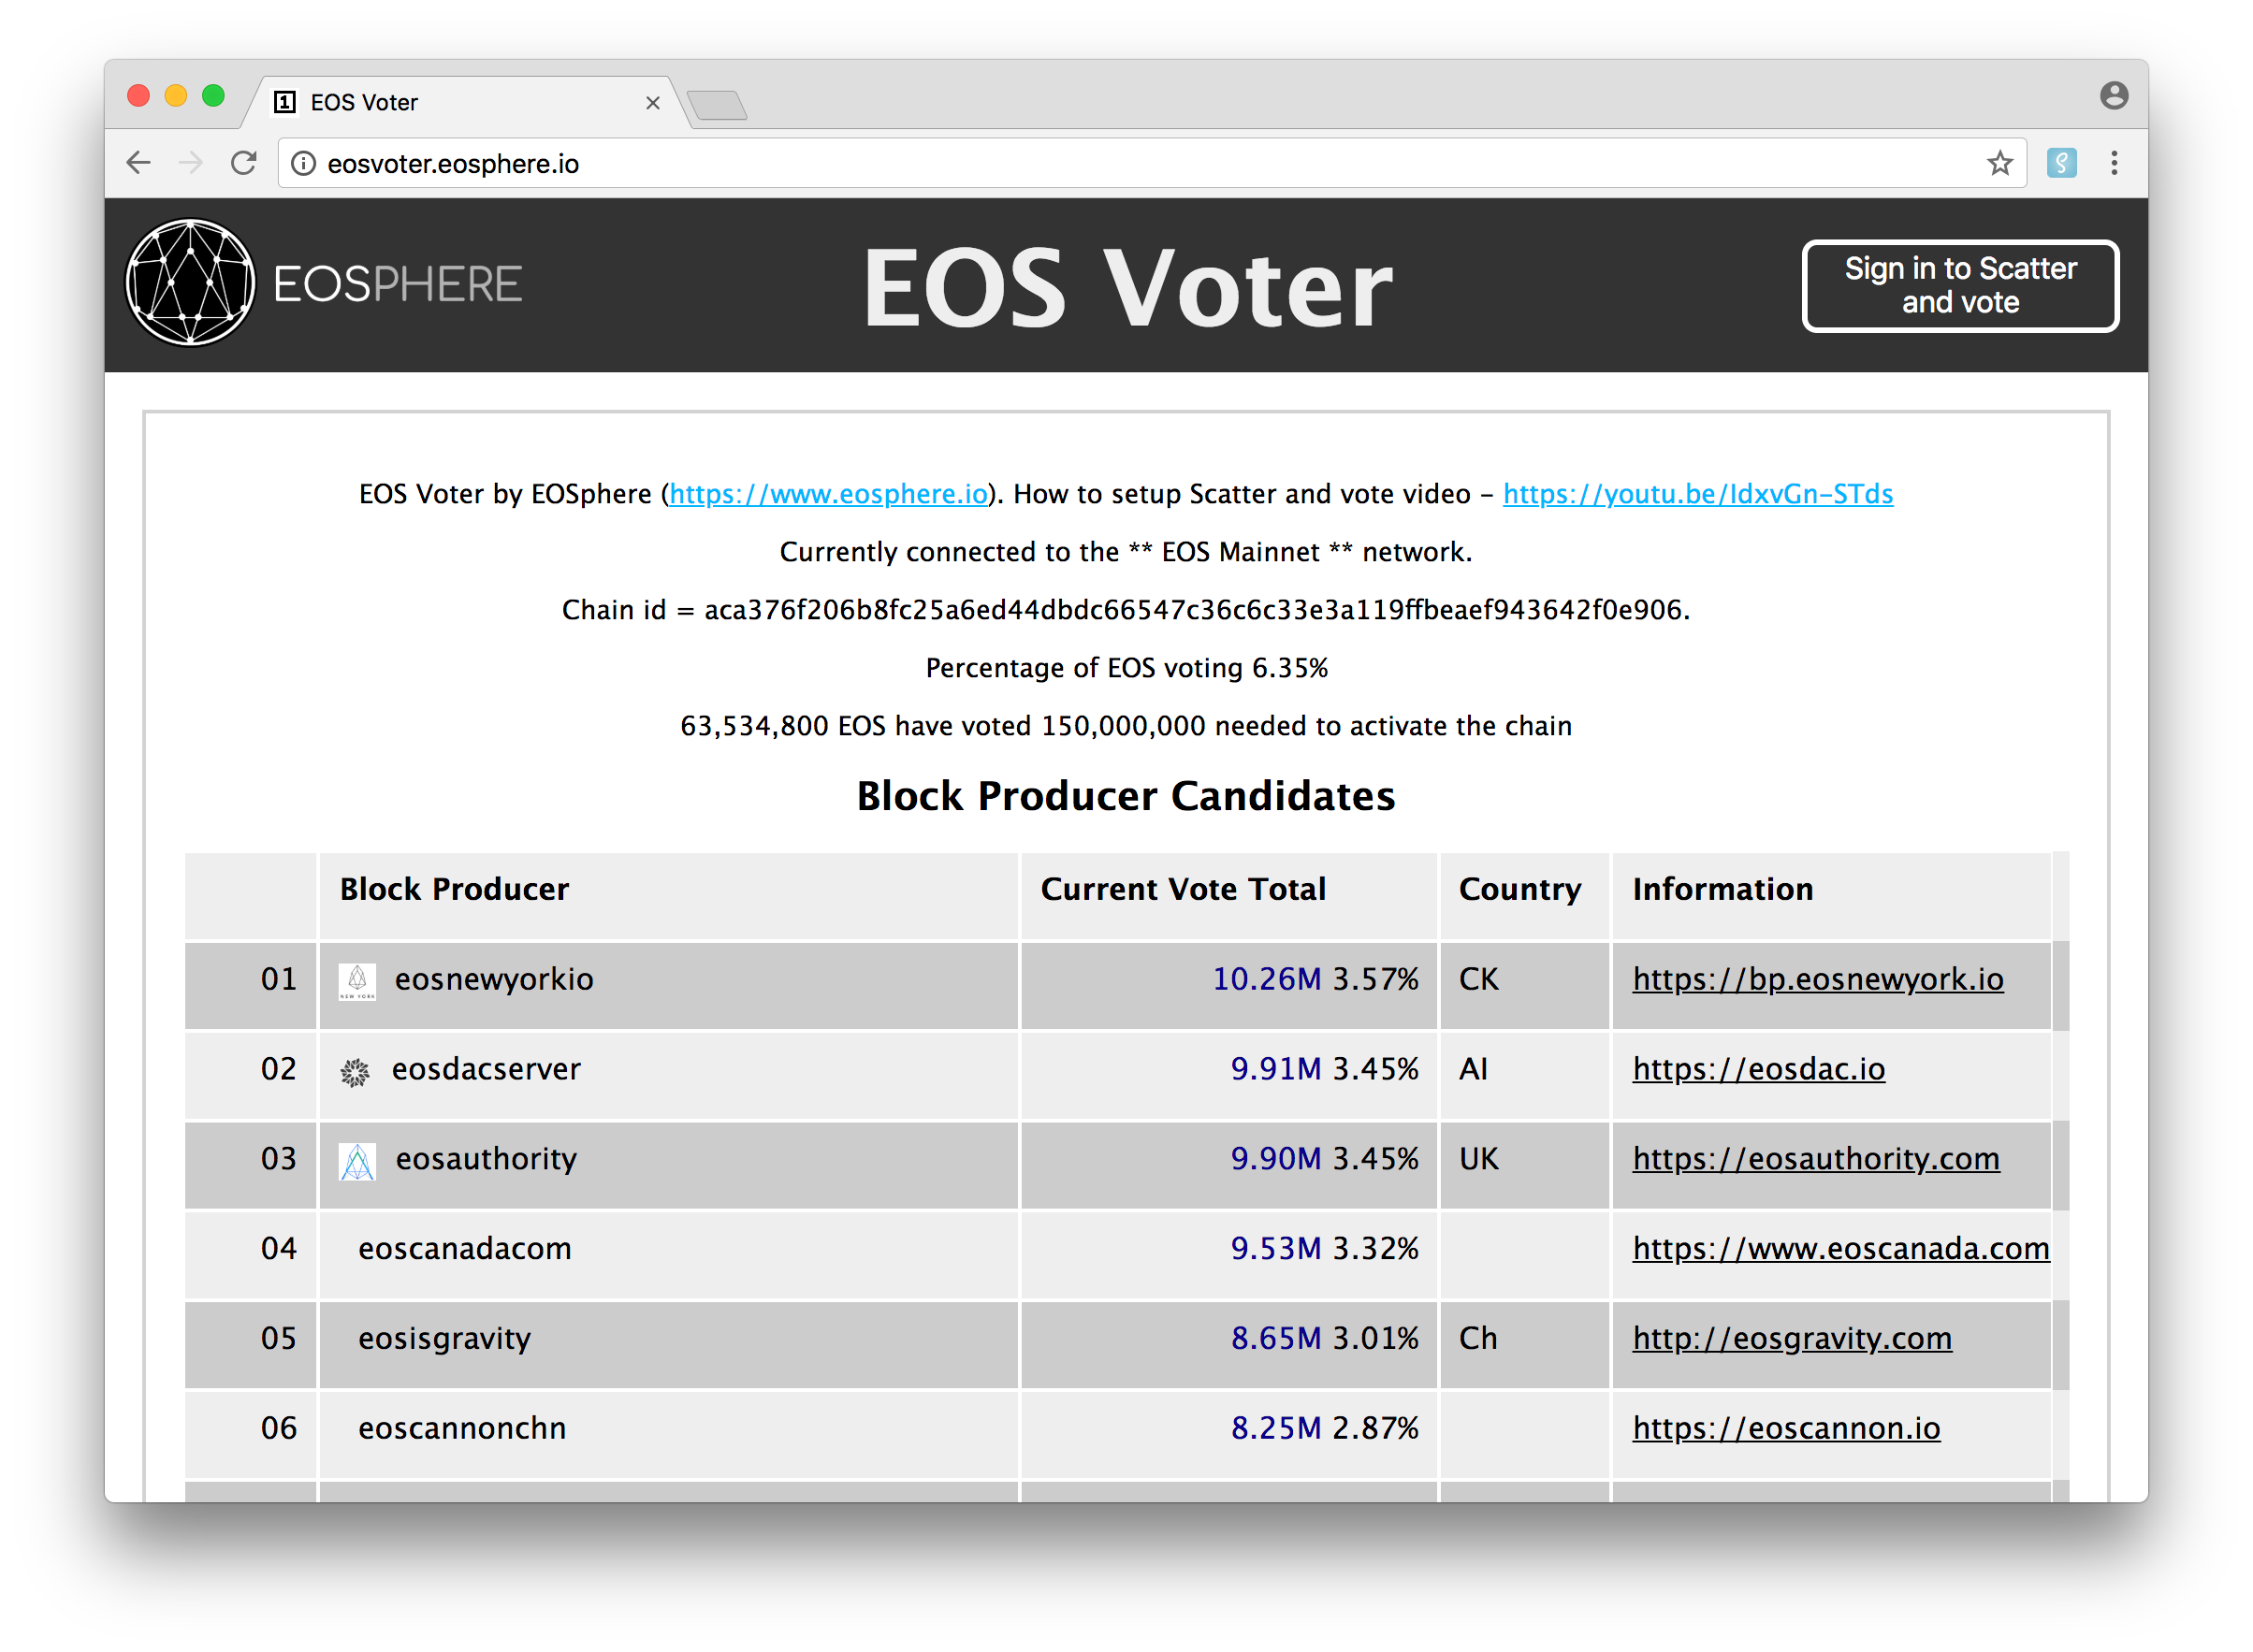2253x1652 pixels.
Task: Open the Scatter extension icon
Action: click(2061, 163)
